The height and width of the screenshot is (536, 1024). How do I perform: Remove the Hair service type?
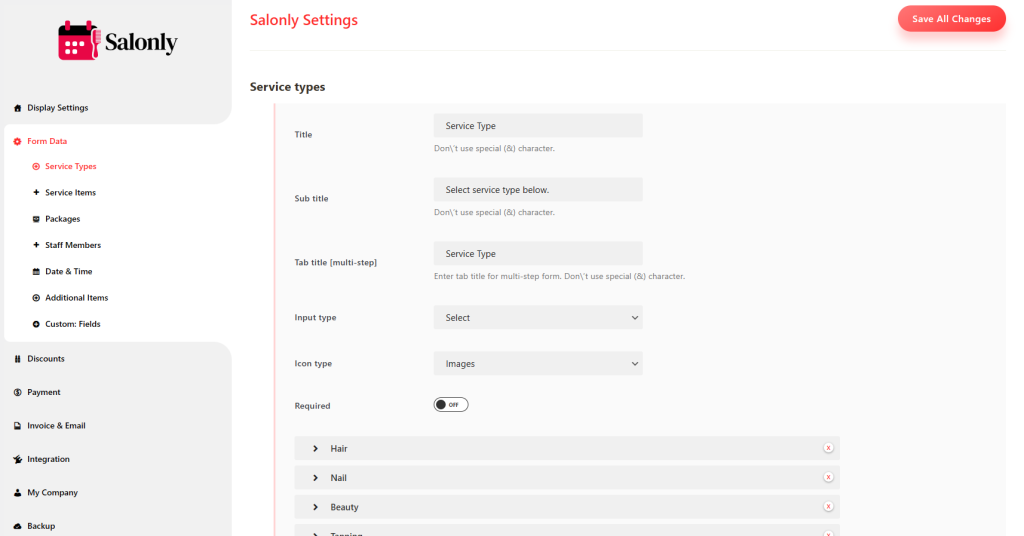(828, 449)
